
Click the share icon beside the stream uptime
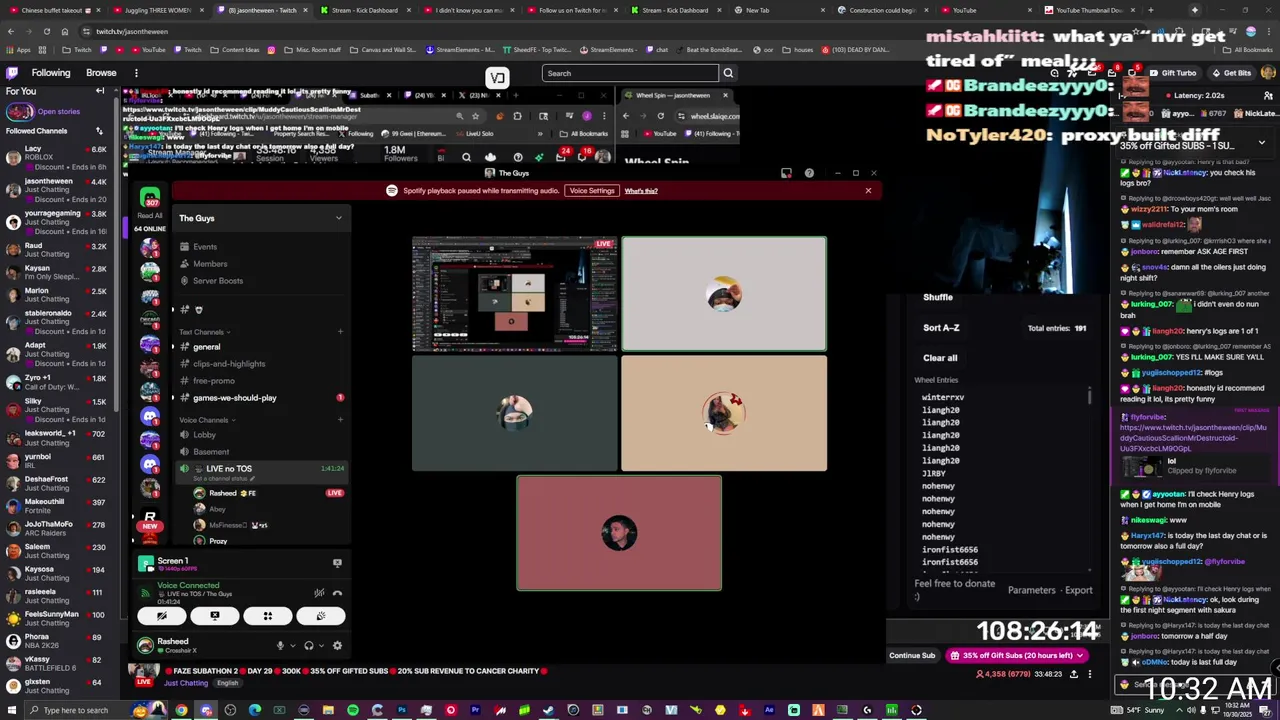tap(1074, 674)
